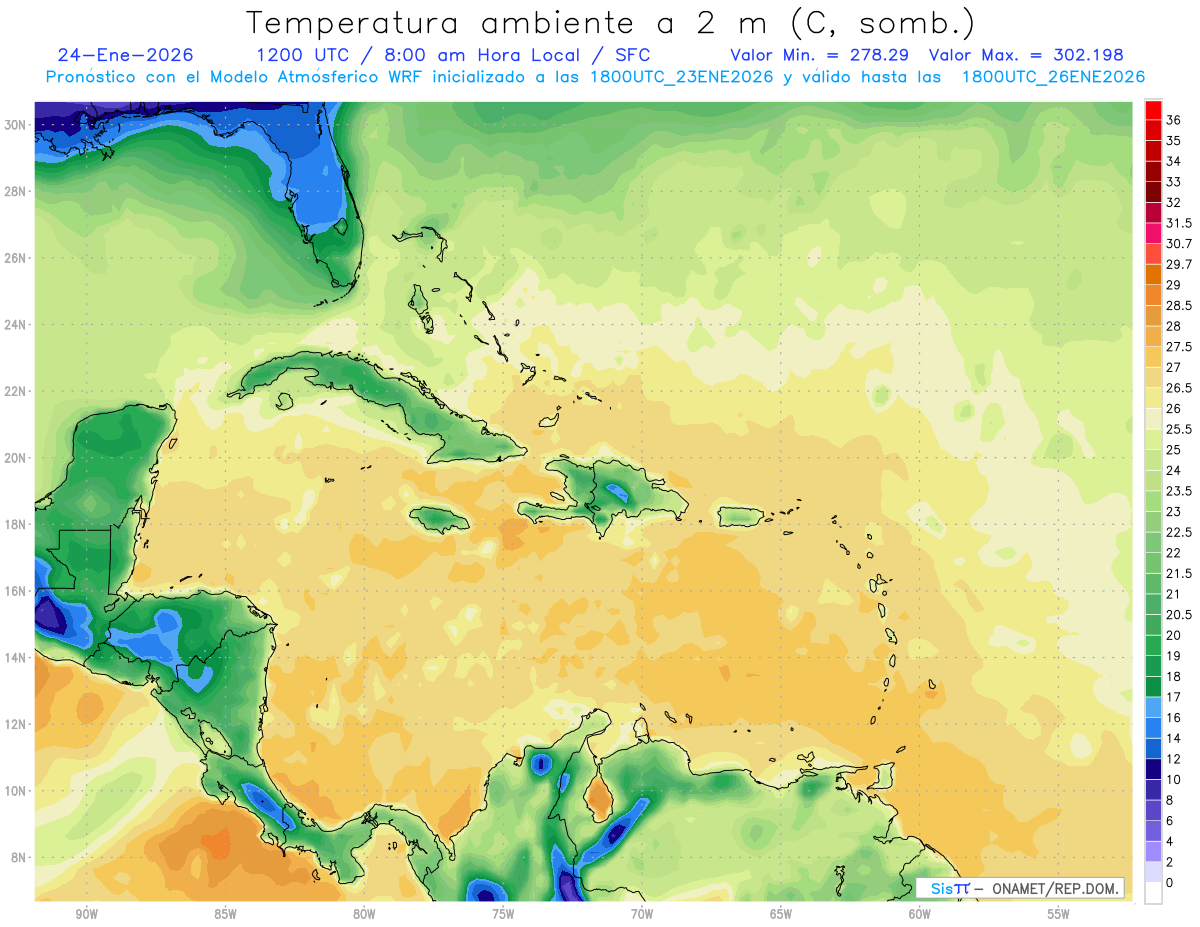Click the latitude axis label '14N'
1200x927 pixels.
click(14, 658)
